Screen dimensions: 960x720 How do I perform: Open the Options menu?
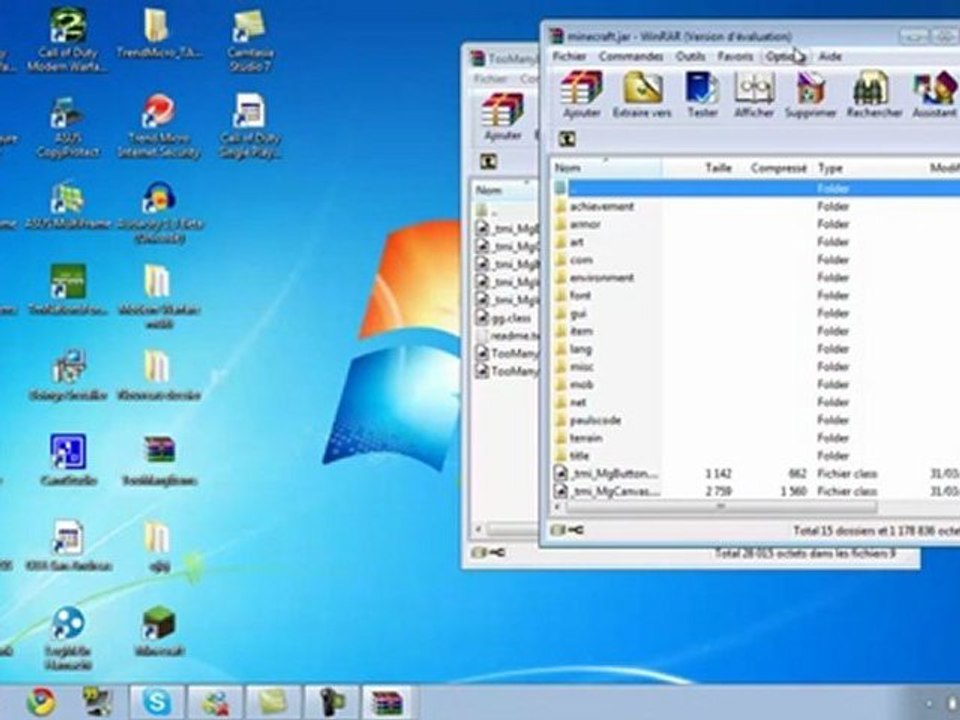click(784, 56)
